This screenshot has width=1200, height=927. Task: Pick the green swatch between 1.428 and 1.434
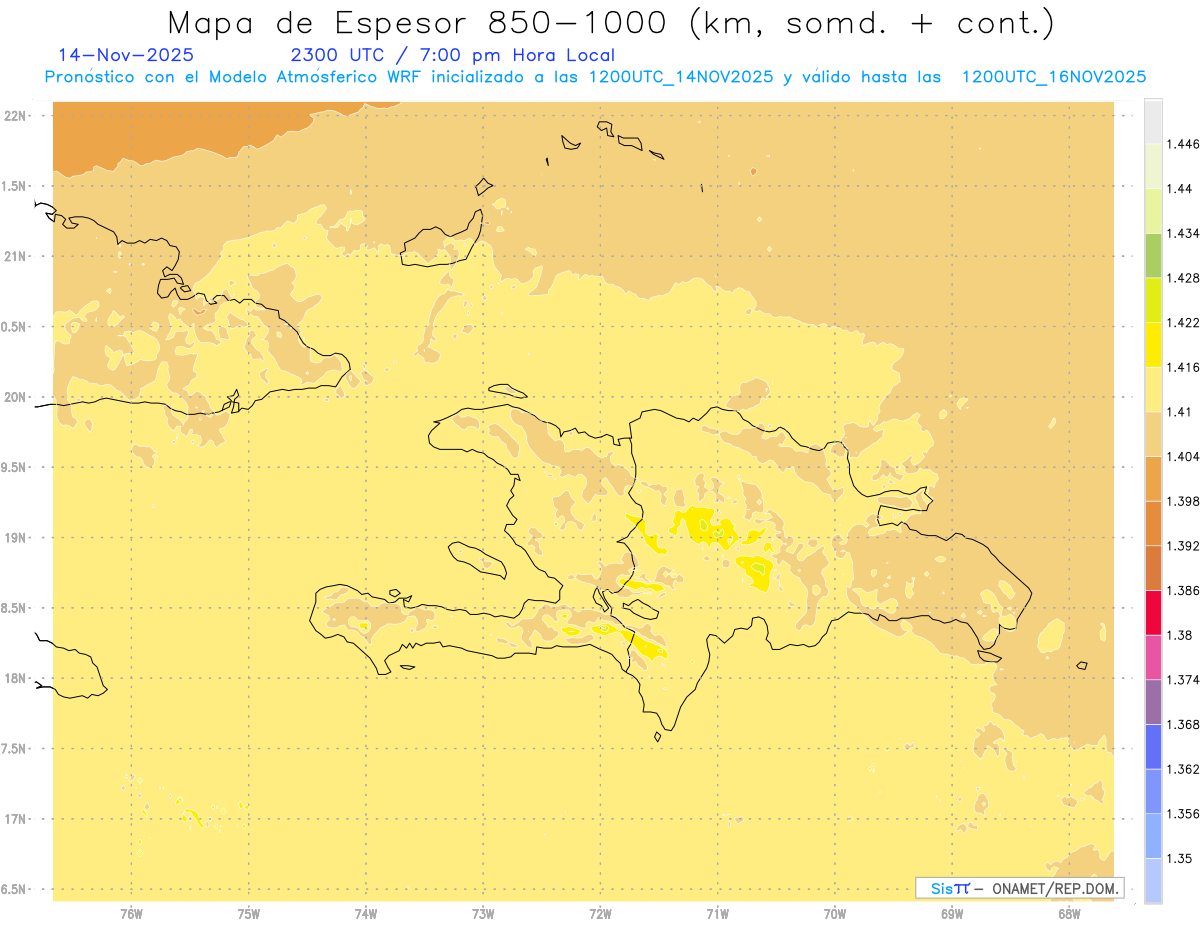pos(1153,255)
